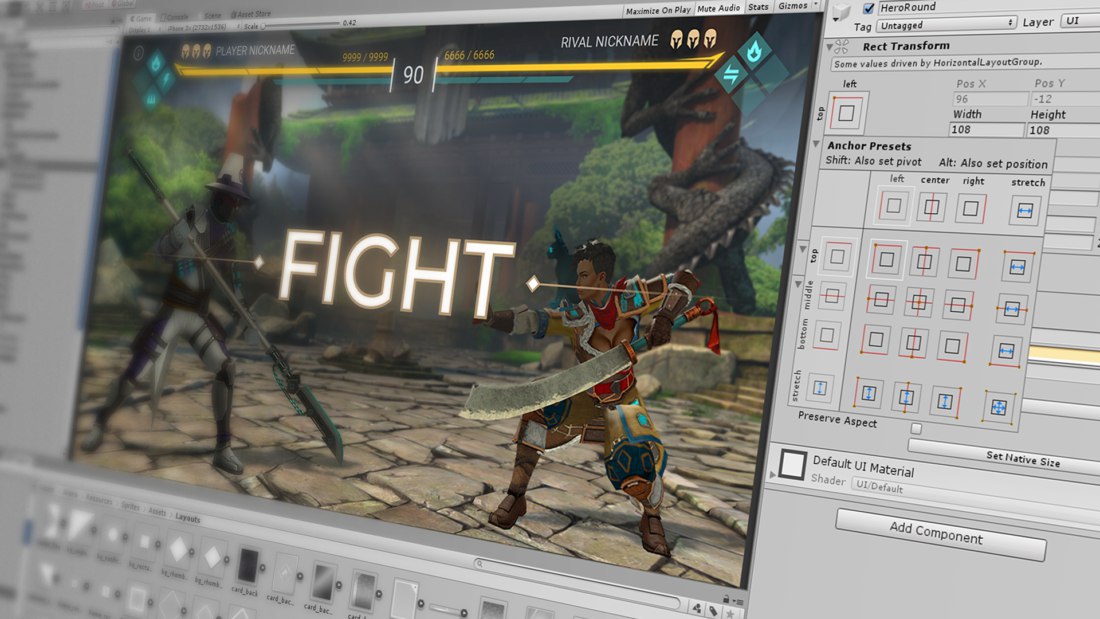Select the middle-left anchor preset
Image resolution: width=1100 pixels, height=619 pixels.
pos(881,300)
